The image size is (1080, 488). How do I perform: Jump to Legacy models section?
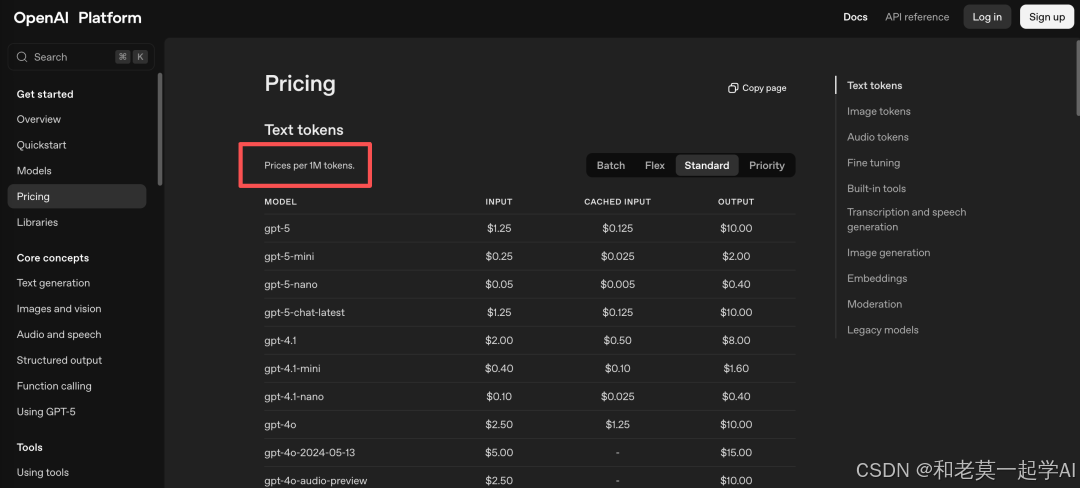[882, 330]
